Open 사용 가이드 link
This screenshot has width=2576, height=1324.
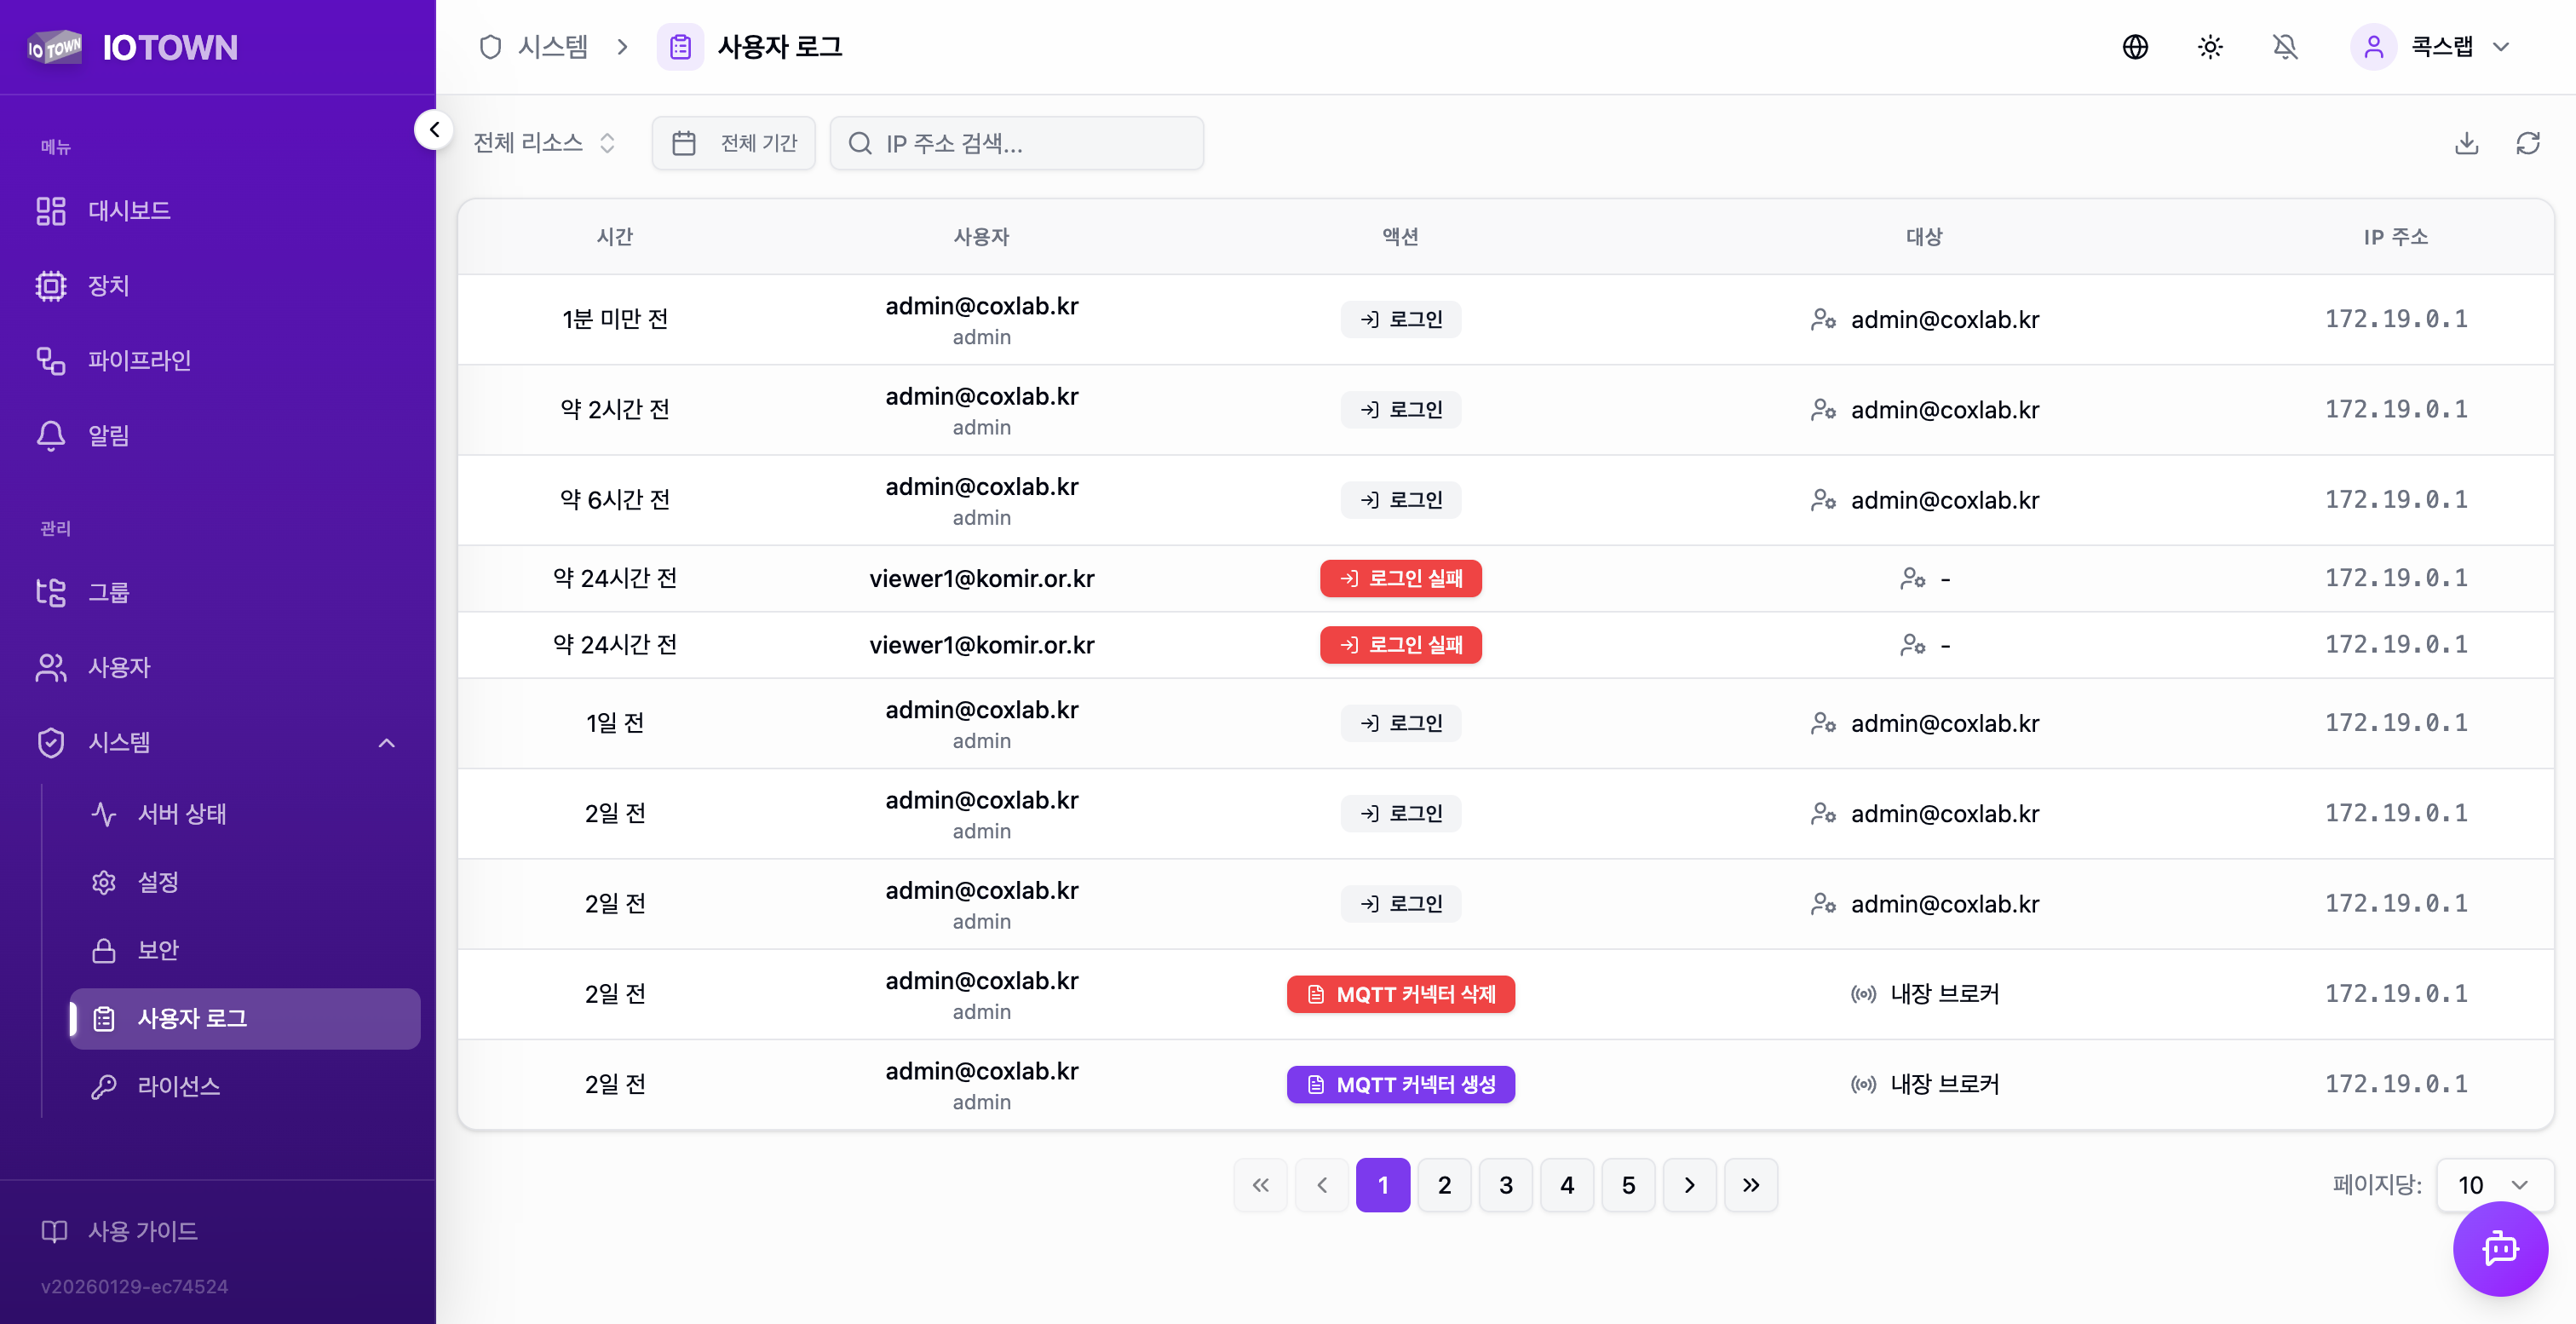[x=120, y=1231]
